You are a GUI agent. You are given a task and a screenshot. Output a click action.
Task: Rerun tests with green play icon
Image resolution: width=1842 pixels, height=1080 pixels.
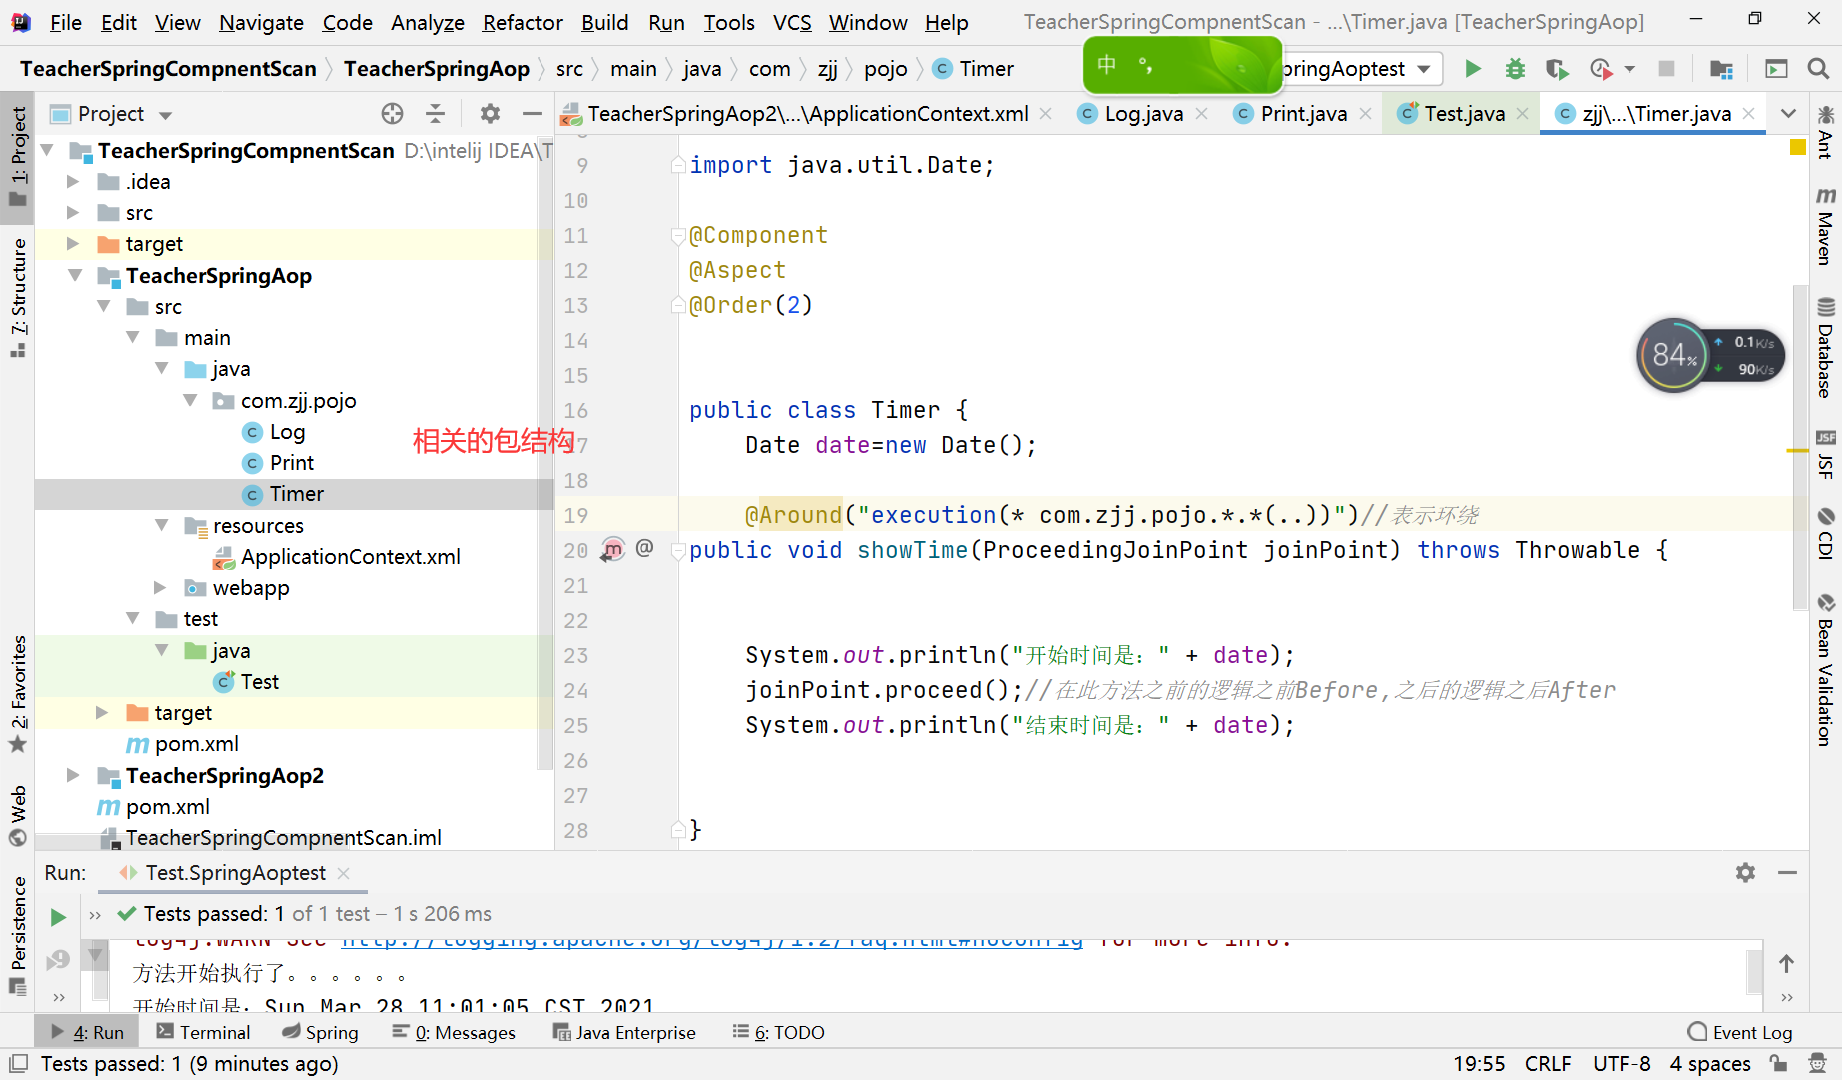pyautogui.click(x=58, y=916)
